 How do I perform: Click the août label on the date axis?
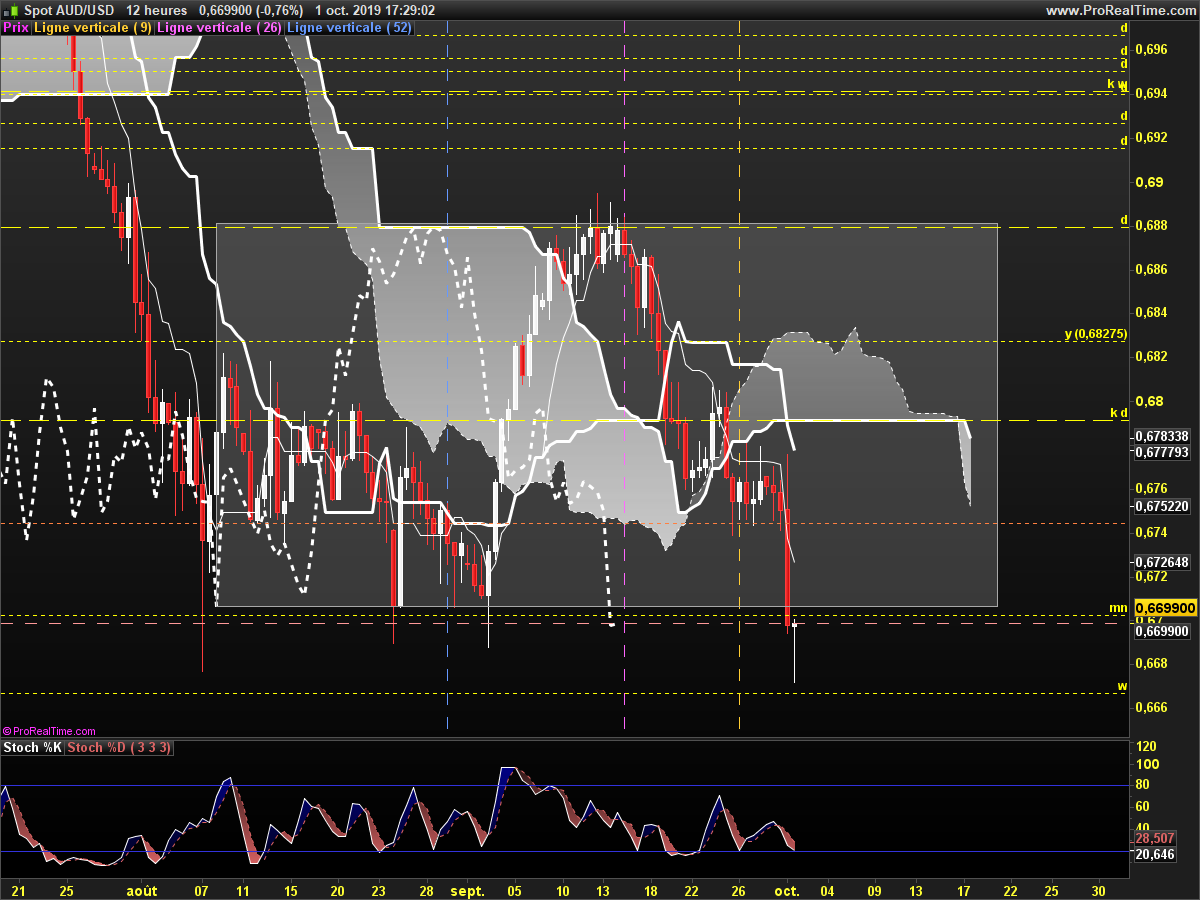(x=142, y=889)
